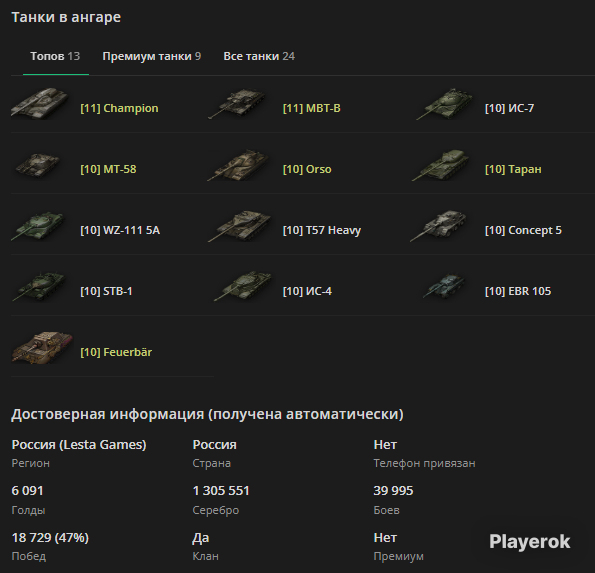Click the EBR 105 tank icon
Screen dimensions: 595x573
444,287
